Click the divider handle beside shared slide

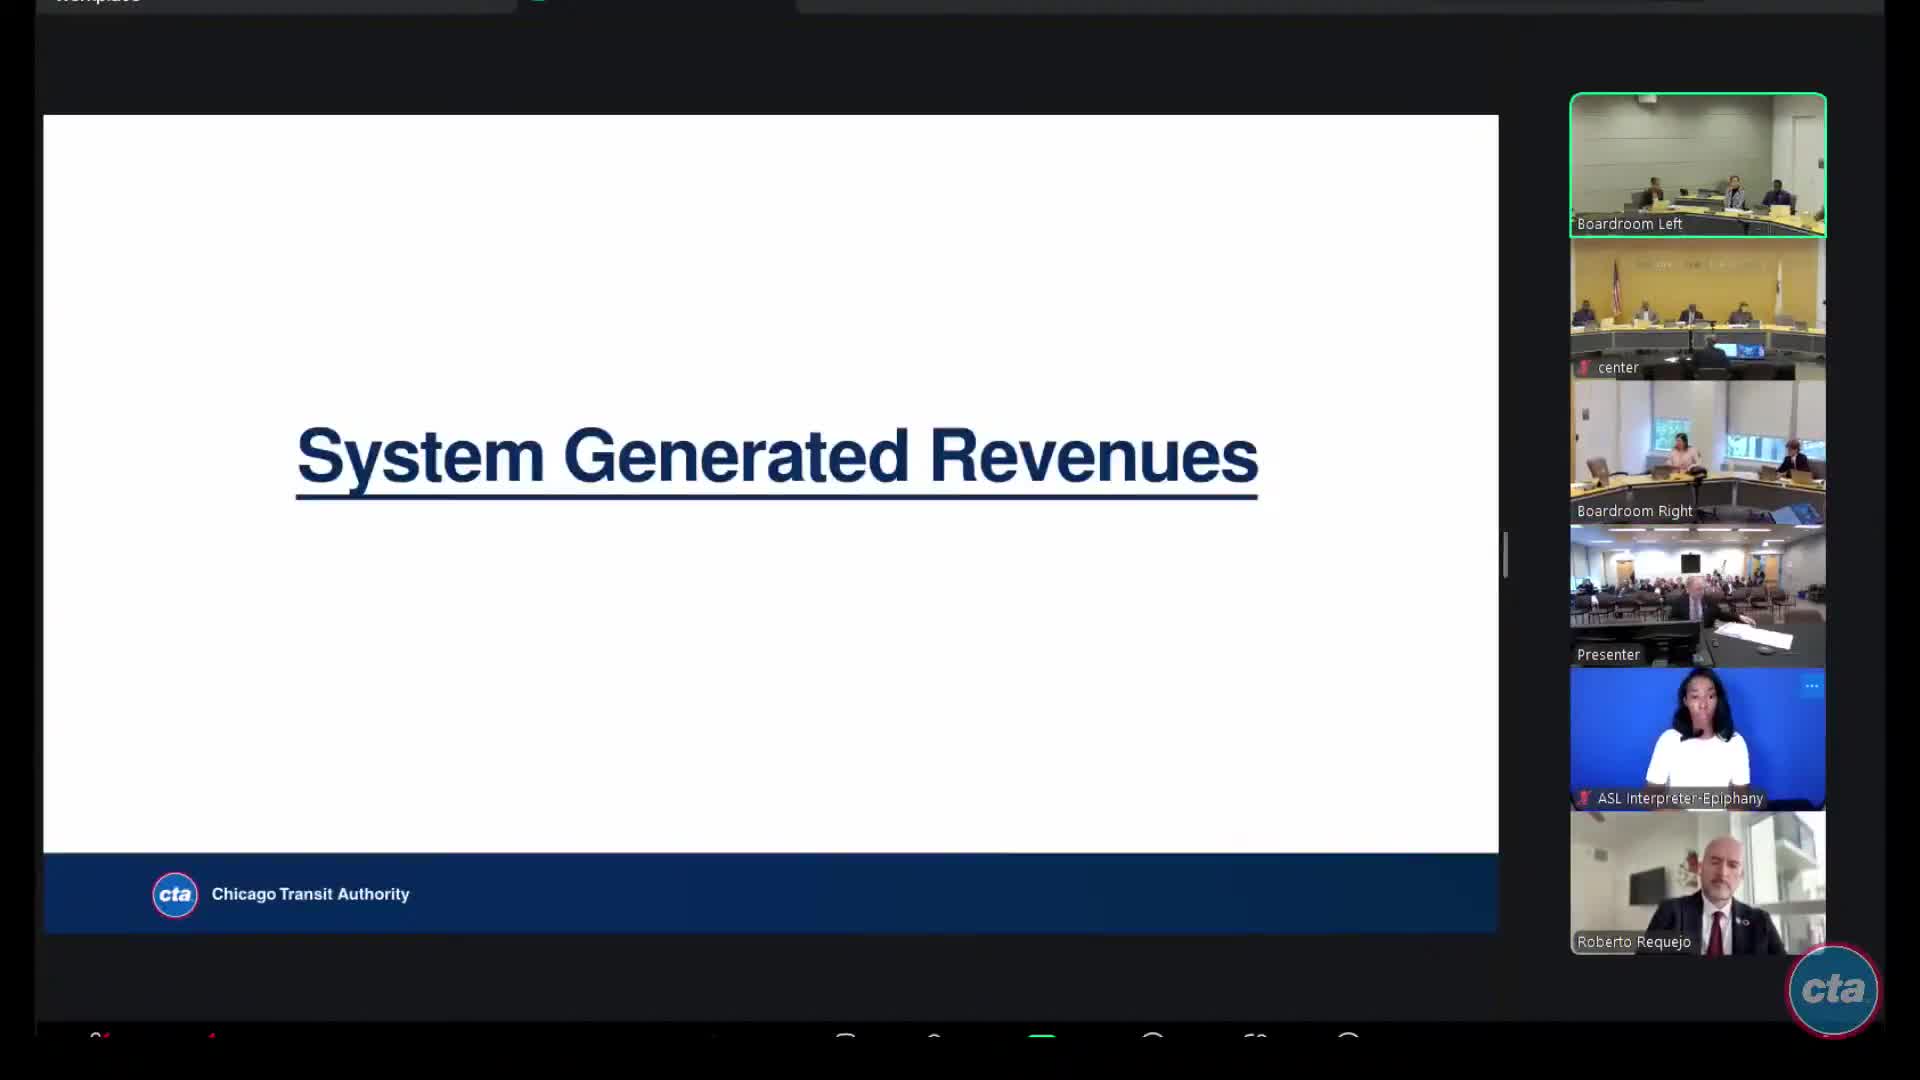[x=1505, y=554]
